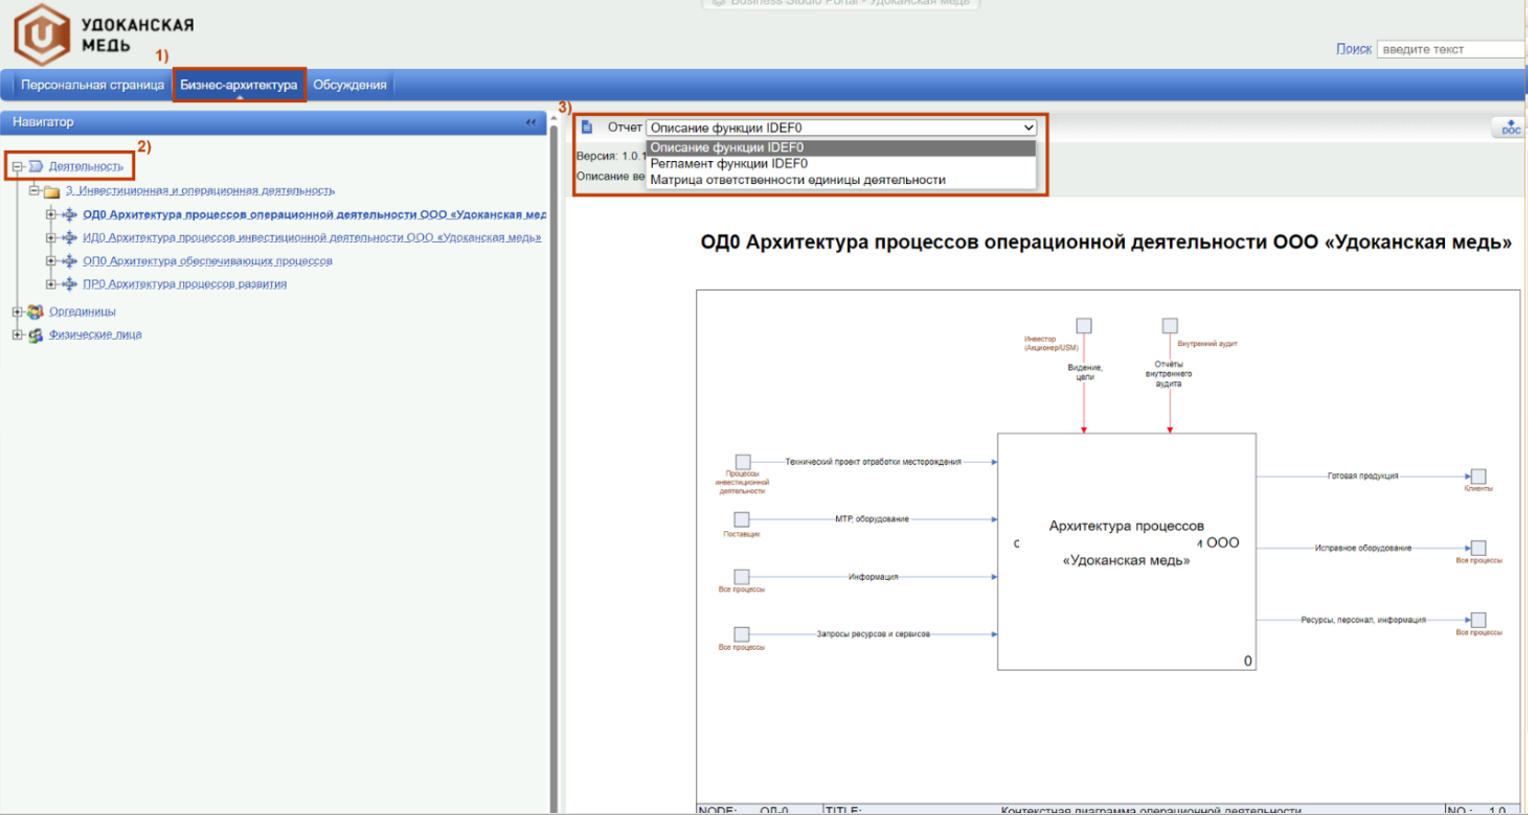1528x815 pixels.
Task: Click the yellow folder icon in the tree
Action: point(51,191)
